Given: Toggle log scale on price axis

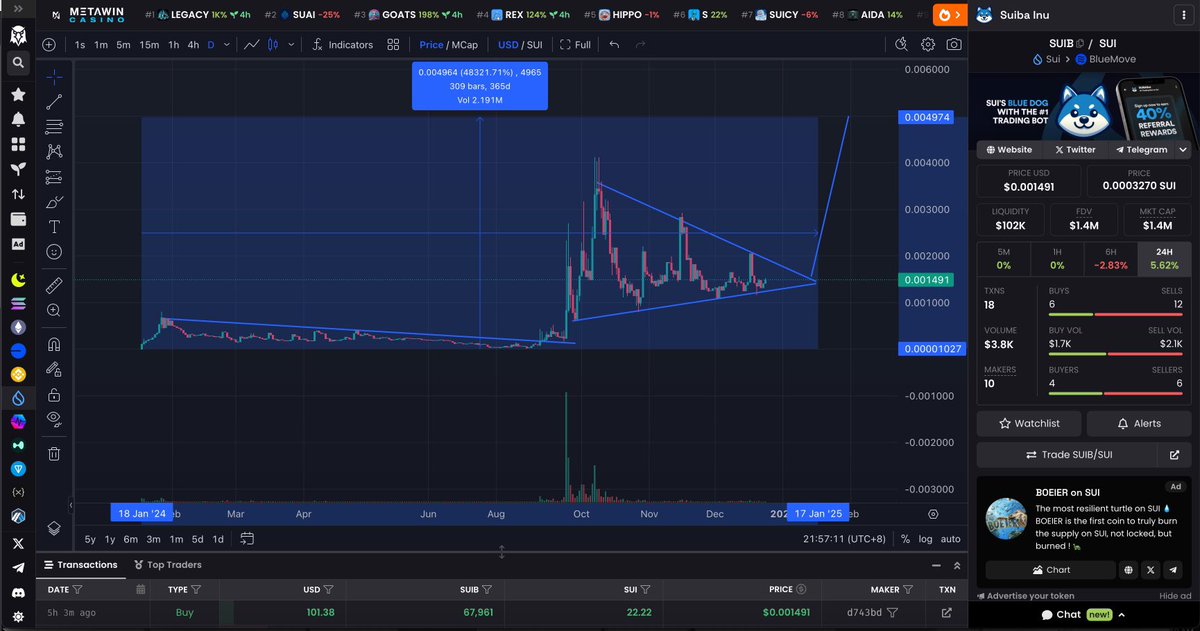Looking at the screenshot, I should [x=926, y=539].
